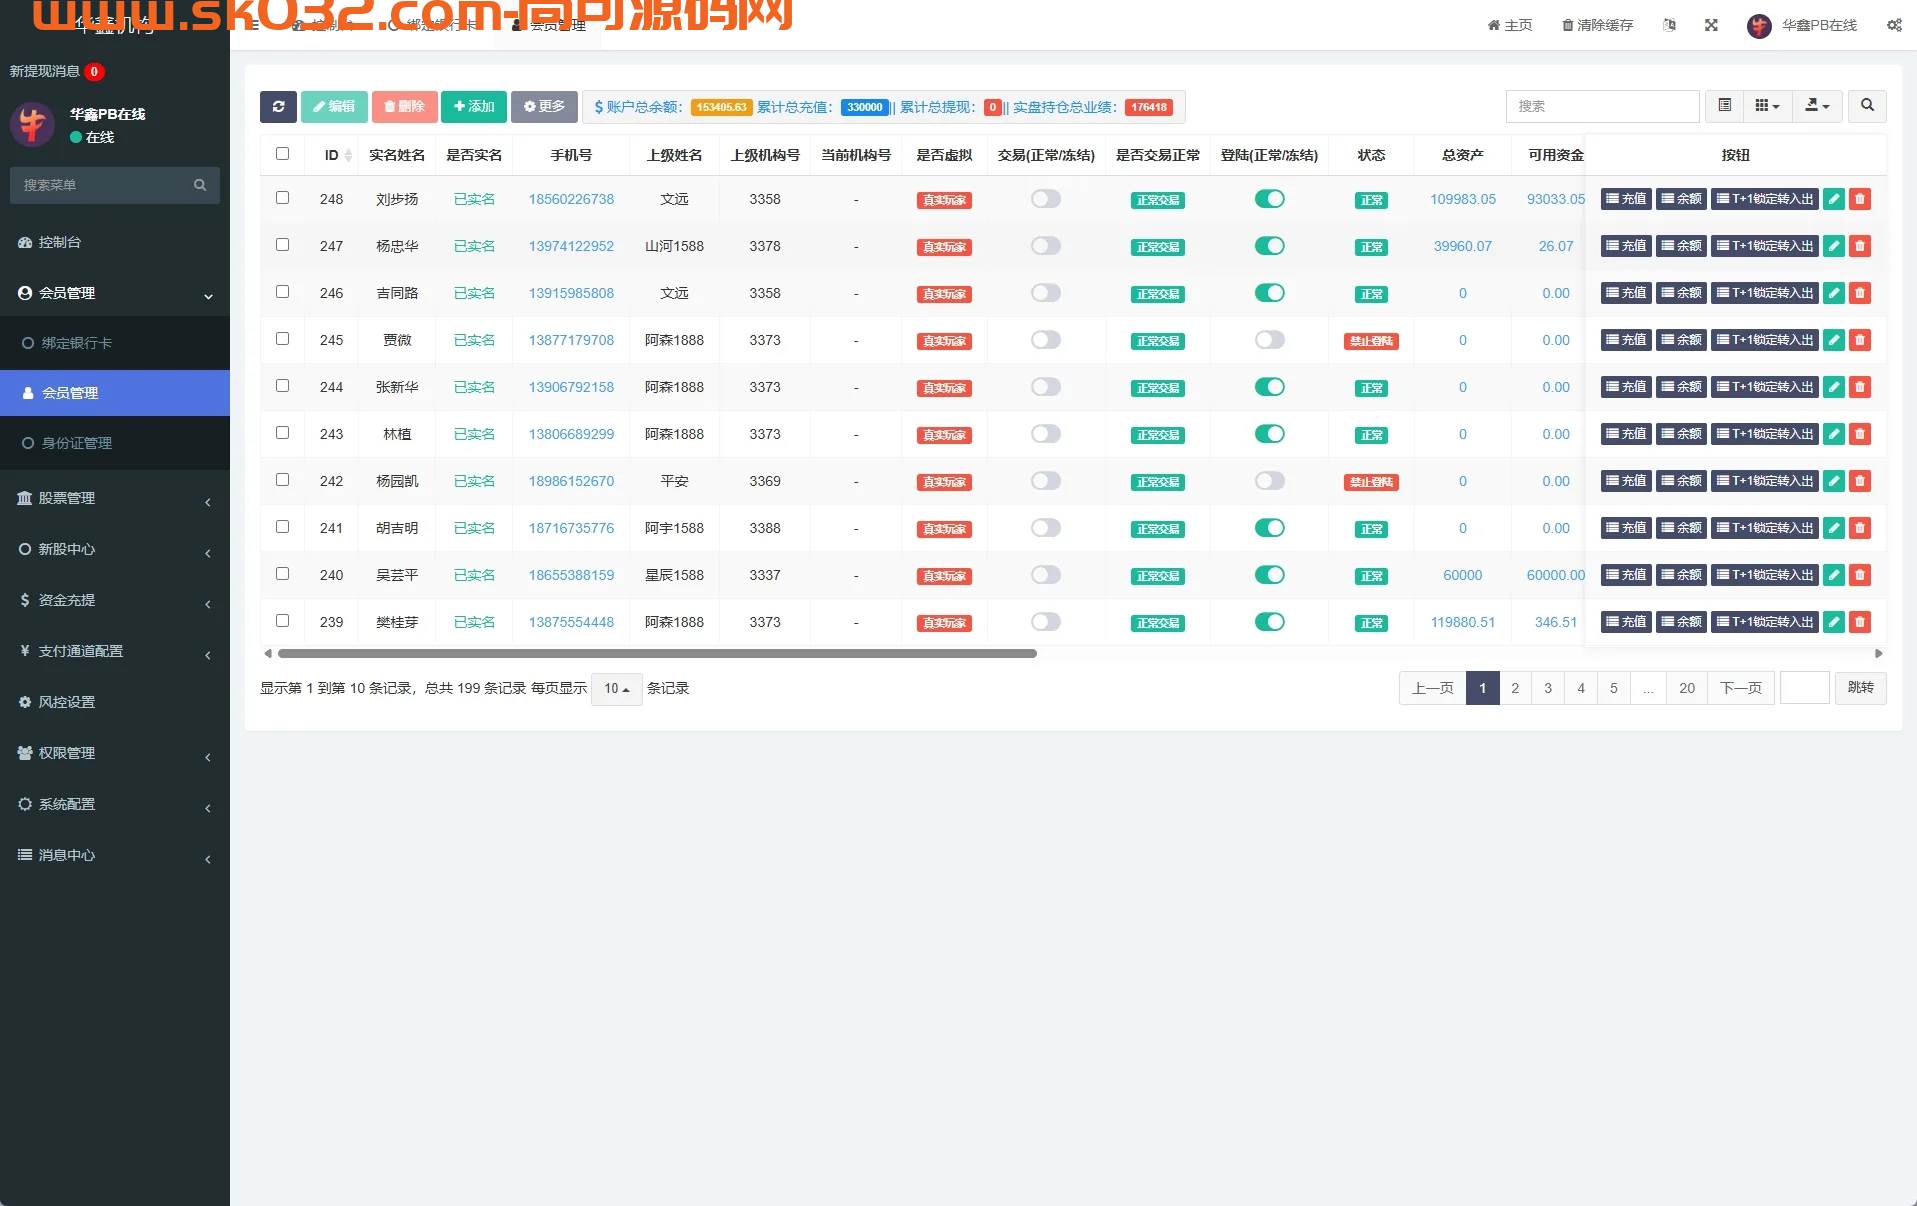Enable trade freeze toggle for row 245
Image resolution: width=1917 pixels, height=1206 pixels.
[x=1045, y=340]
